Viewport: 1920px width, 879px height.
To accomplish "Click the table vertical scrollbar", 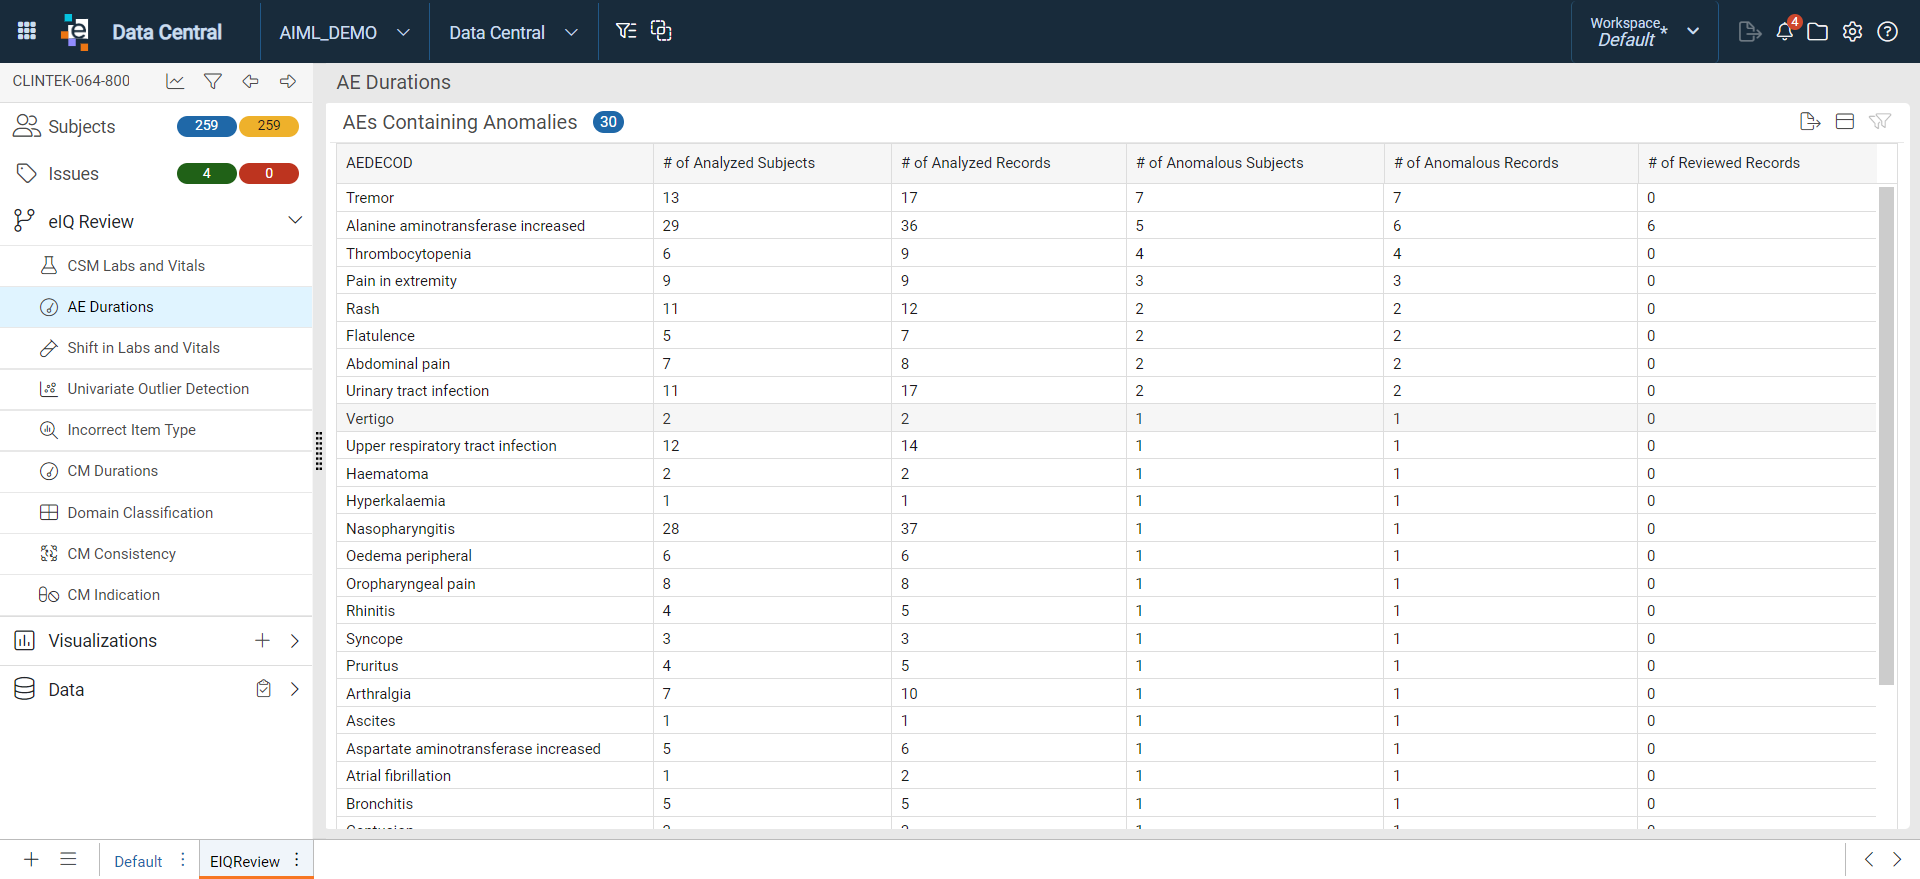I will 1886,435.
